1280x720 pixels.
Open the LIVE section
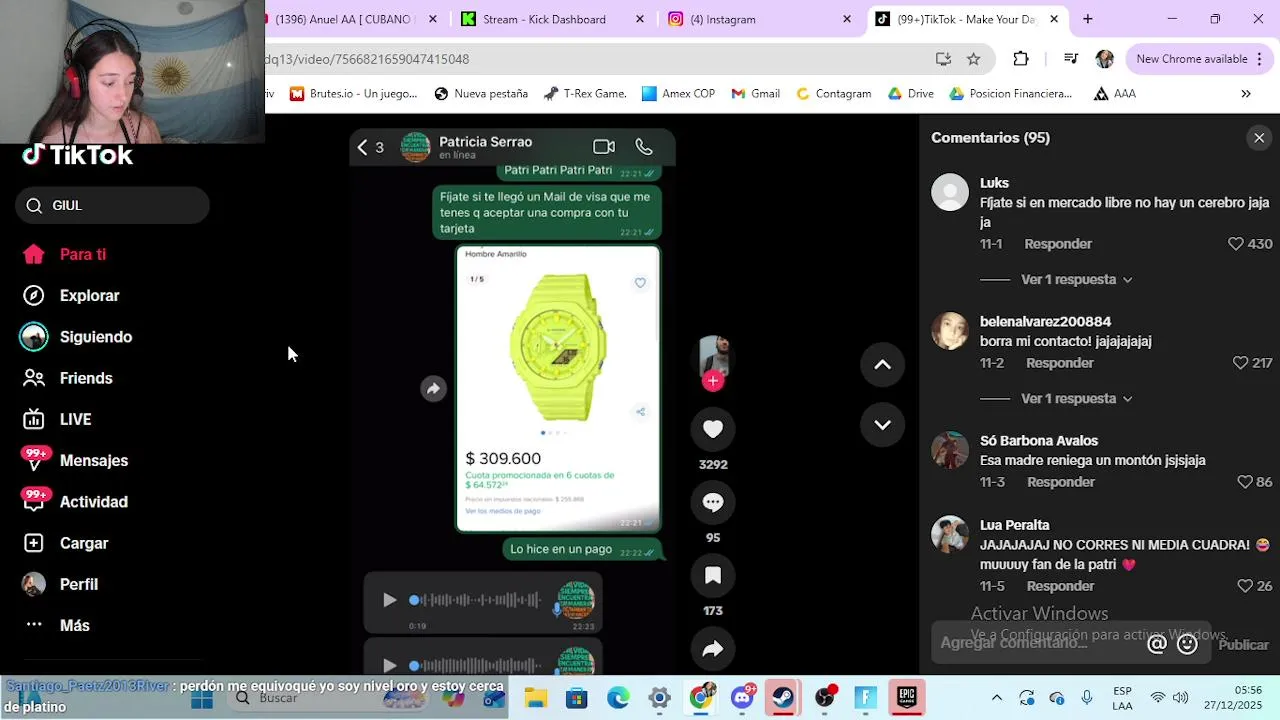point(58,419)
